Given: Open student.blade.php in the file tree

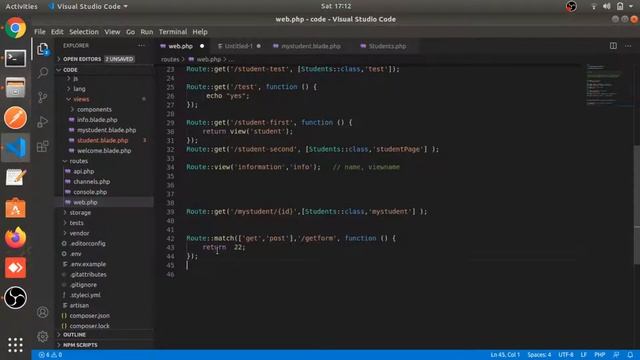Looking at the screenshot, I should [x=102, y=140].
